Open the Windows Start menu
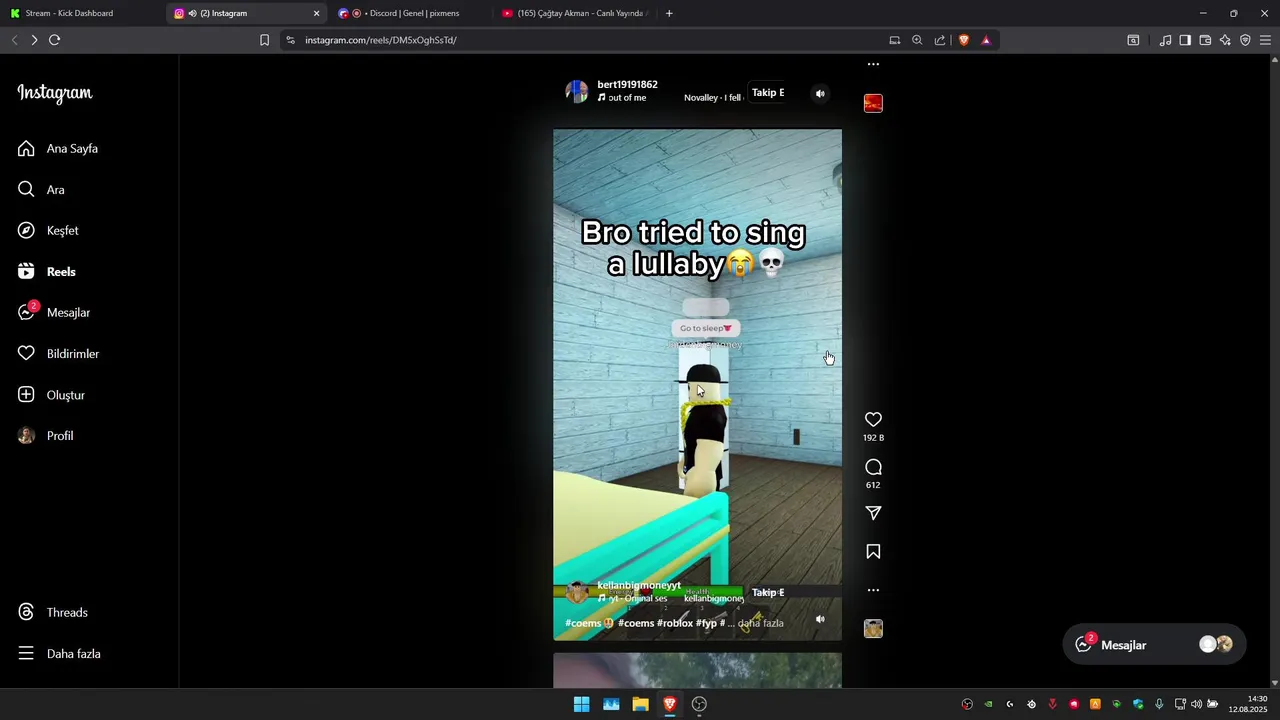Image resolution: width=1280 pixels, height=720 pixels. point(581,704)
